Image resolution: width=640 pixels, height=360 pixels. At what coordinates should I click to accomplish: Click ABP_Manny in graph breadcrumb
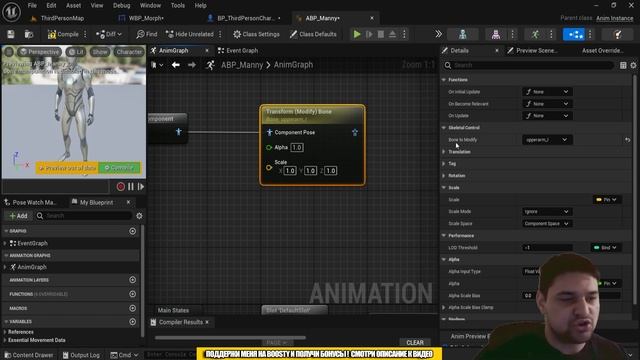coord(242,65)
